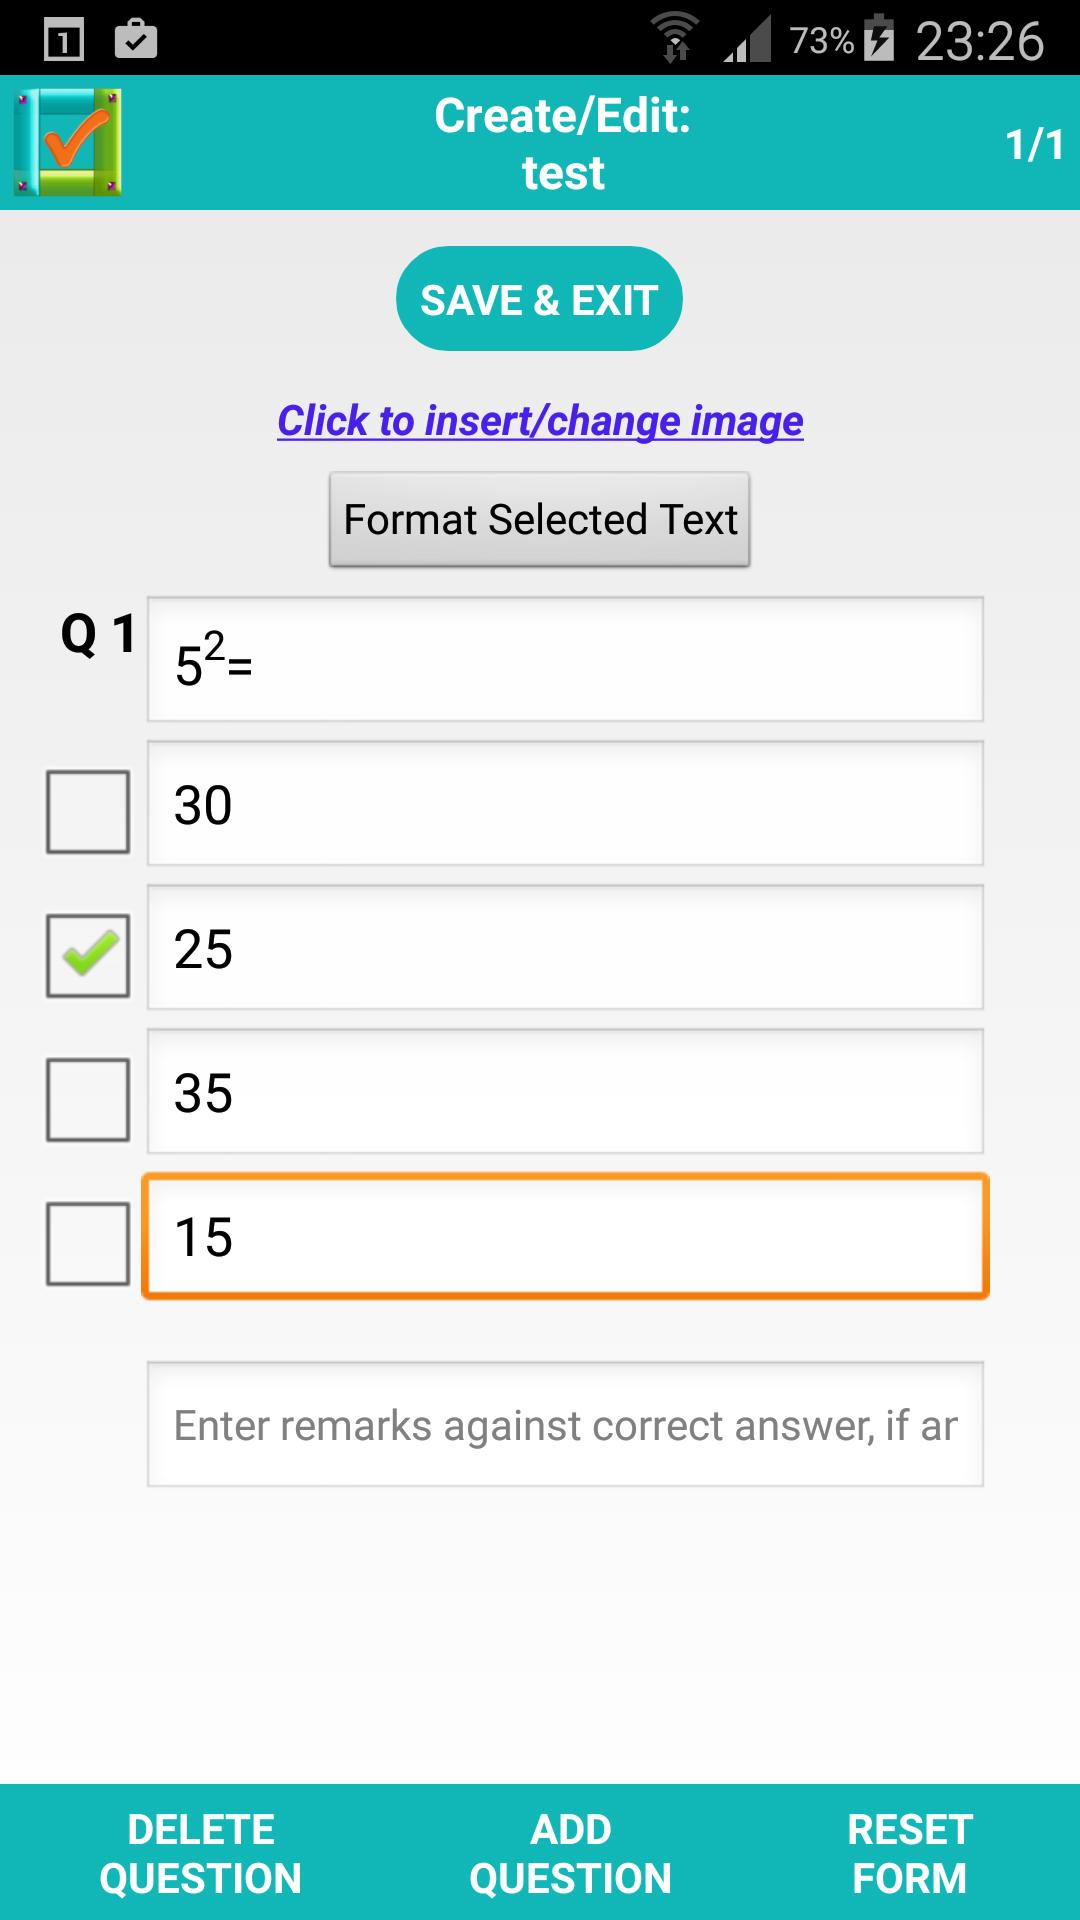
Task: Click the 1/1 page indicator
Action: pyautogui.click(x=1031, y=143)
